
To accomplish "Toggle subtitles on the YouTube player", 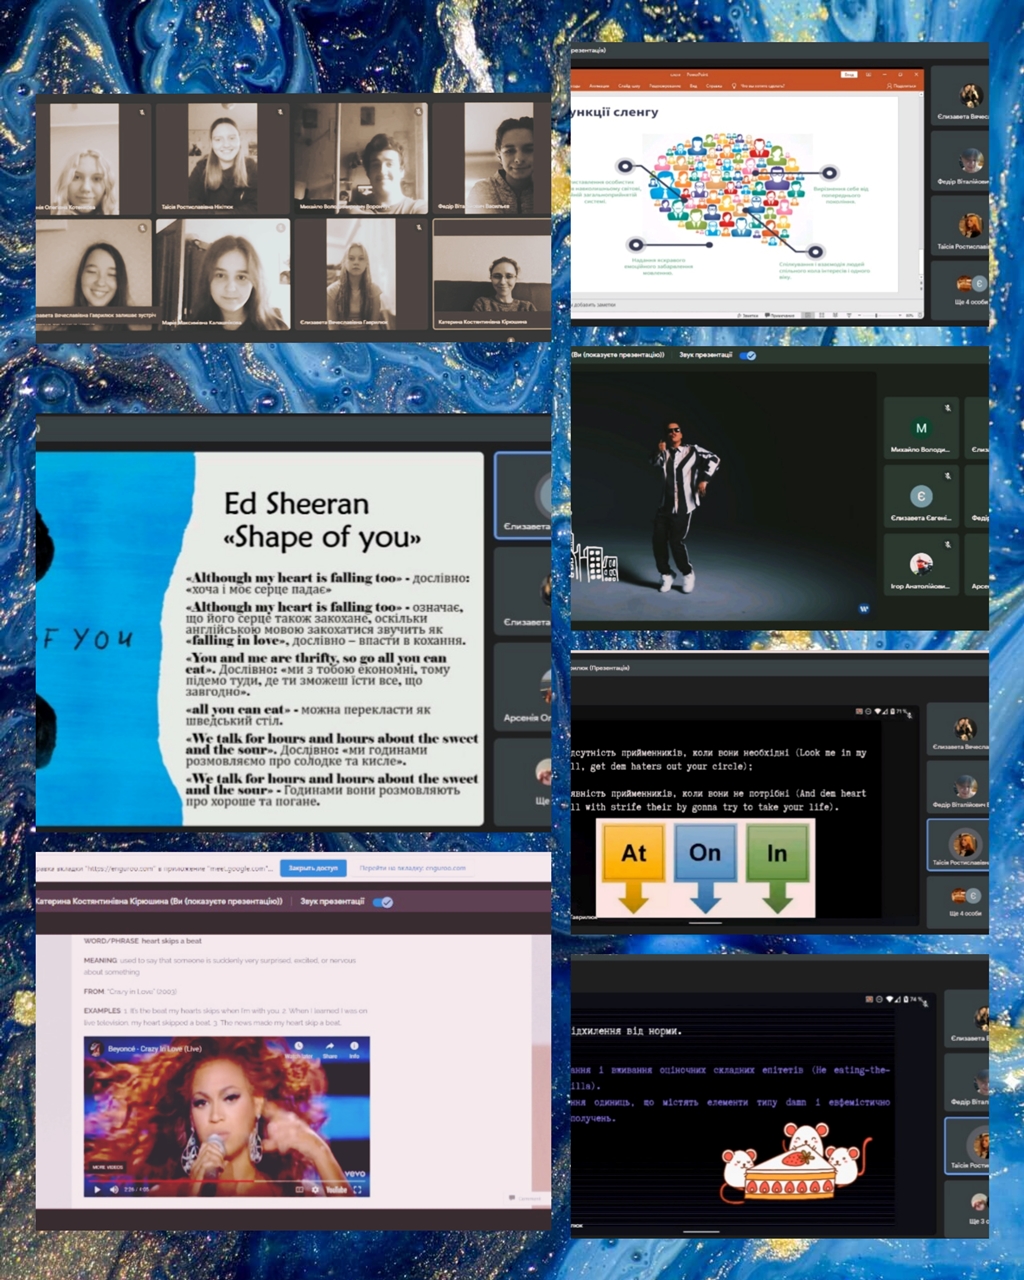I will [x=299, y=1189].
